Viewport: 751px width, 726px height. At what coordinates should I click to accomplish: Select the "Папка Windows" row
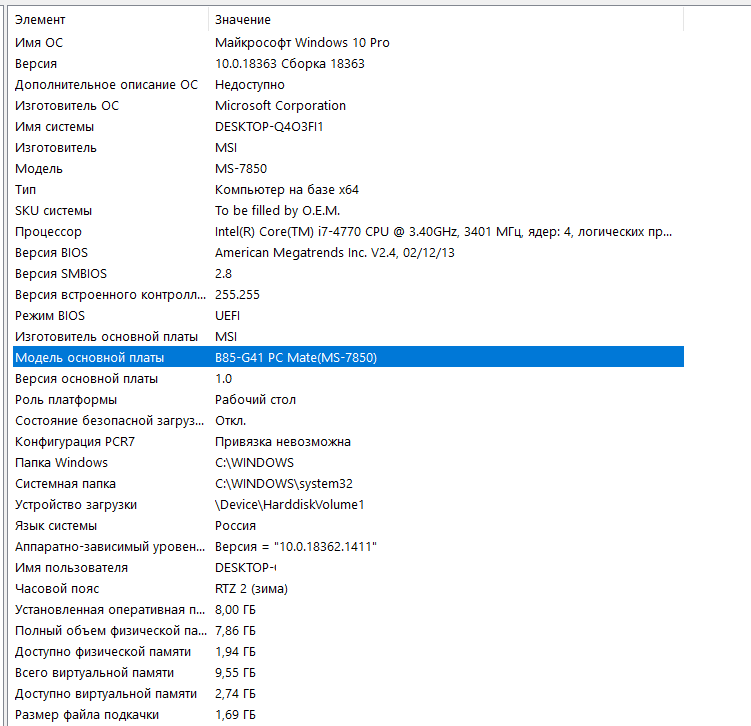[348, 463]
